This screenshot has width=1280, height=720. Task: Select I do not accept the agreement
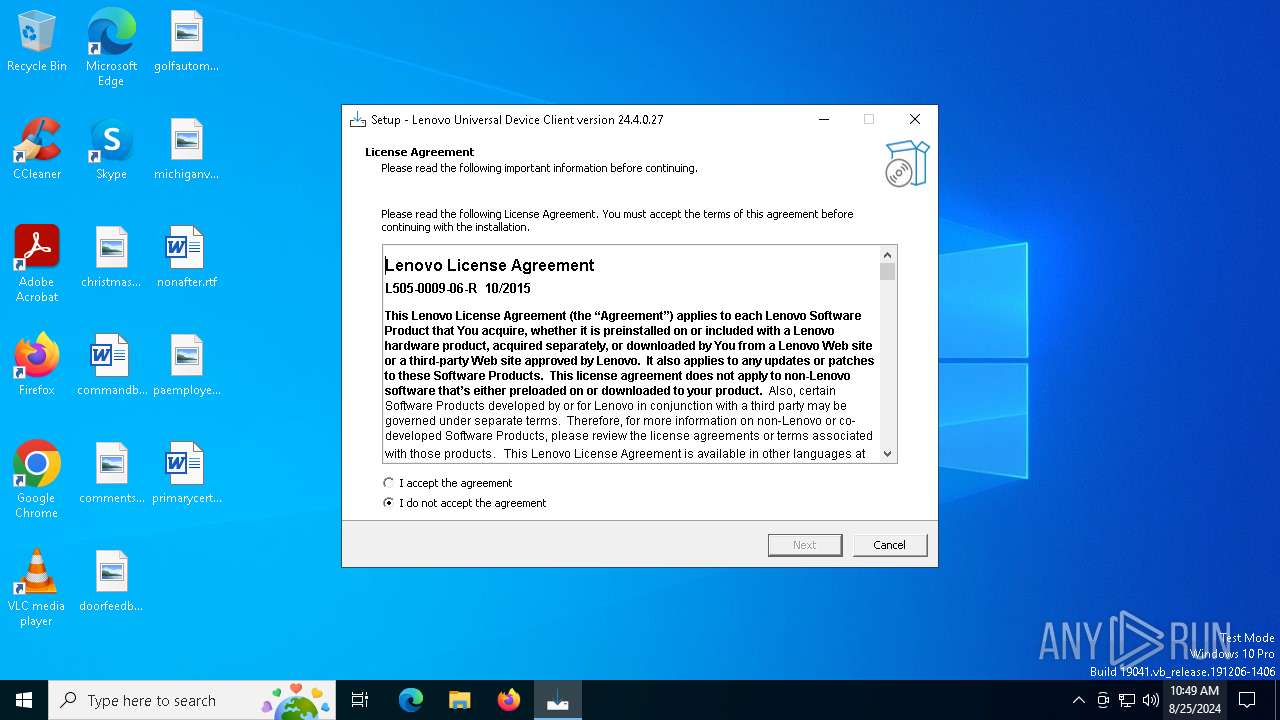click(x=465, y=503)
